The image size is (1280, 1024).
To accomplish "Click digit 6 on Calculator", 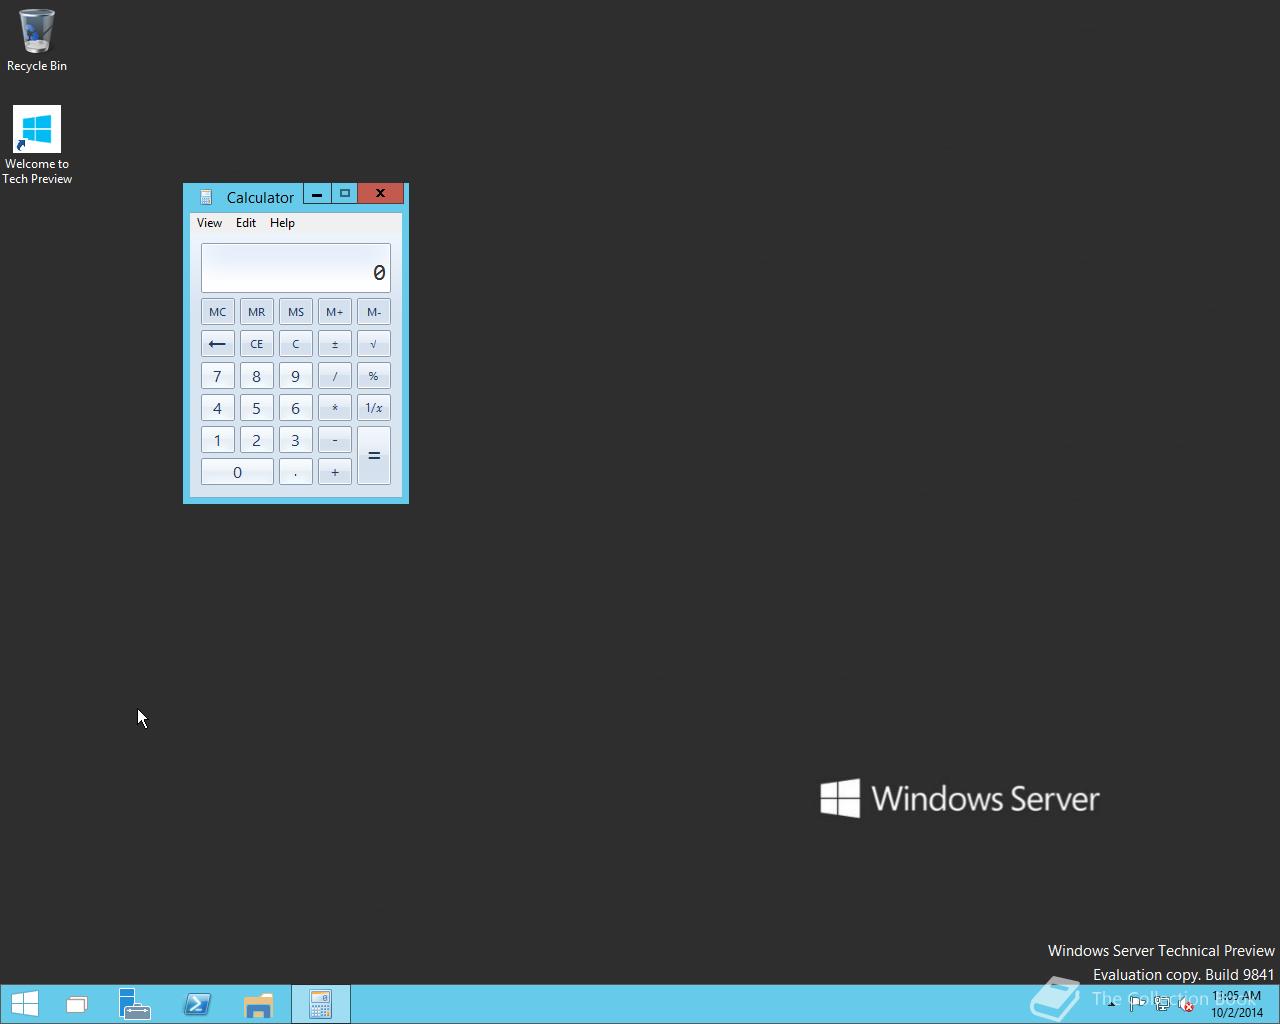I will point(296,408).
